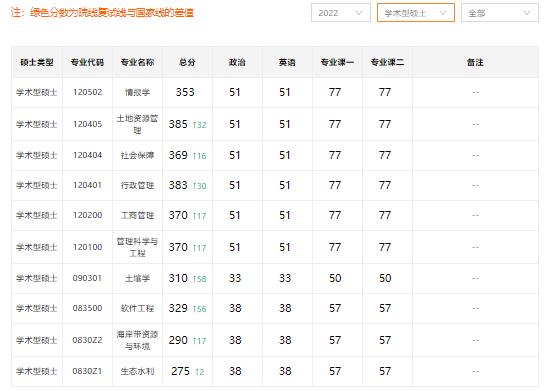Click the 政治 column header

pyautogui.click(x=237, y=63)
